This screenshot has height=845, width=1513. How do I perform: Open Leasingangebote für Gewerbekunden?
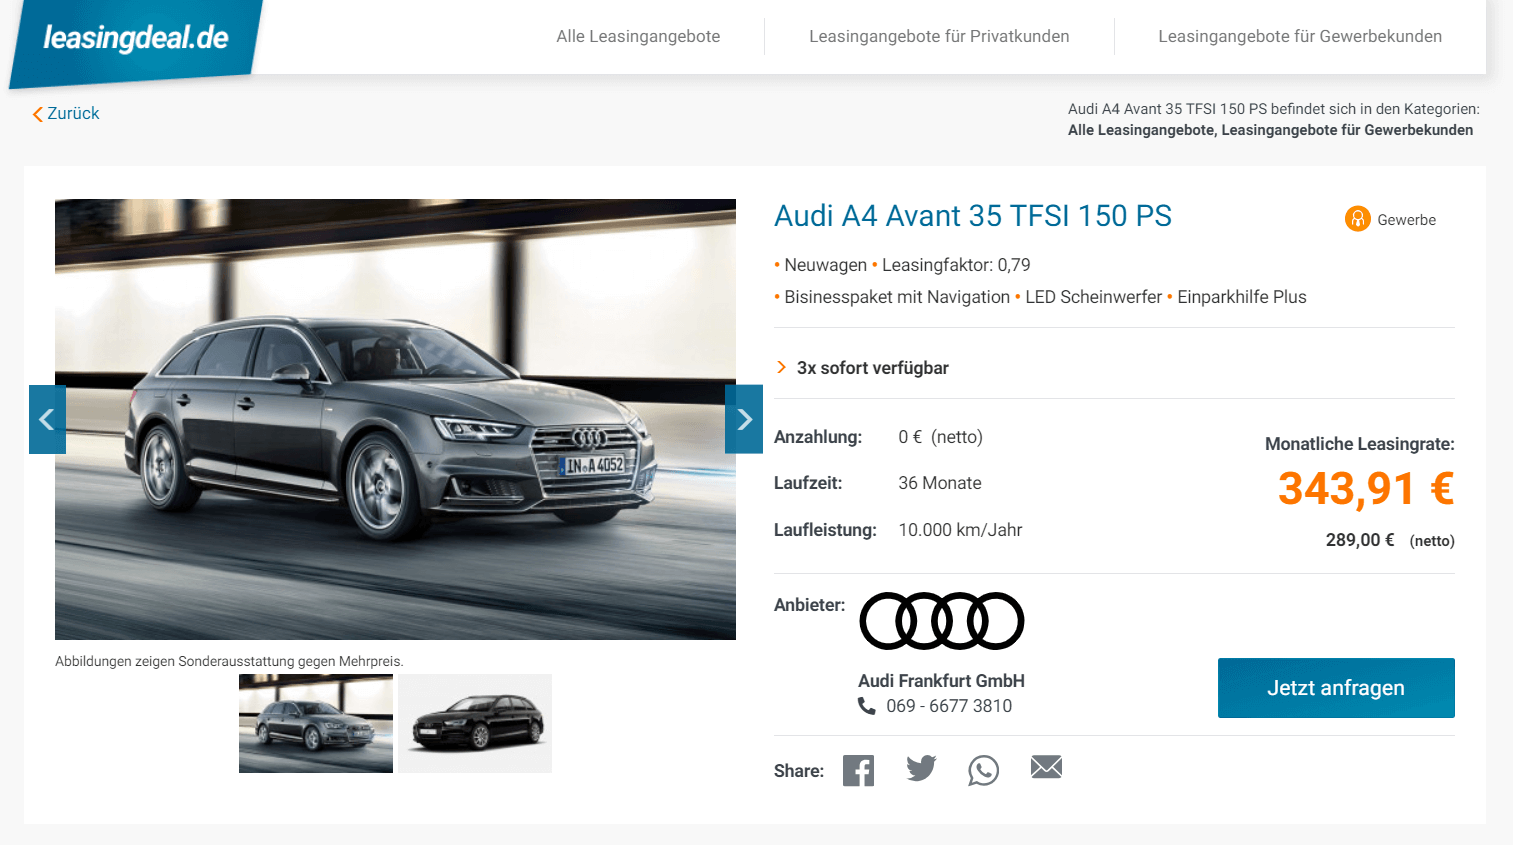click(1300, 36)
